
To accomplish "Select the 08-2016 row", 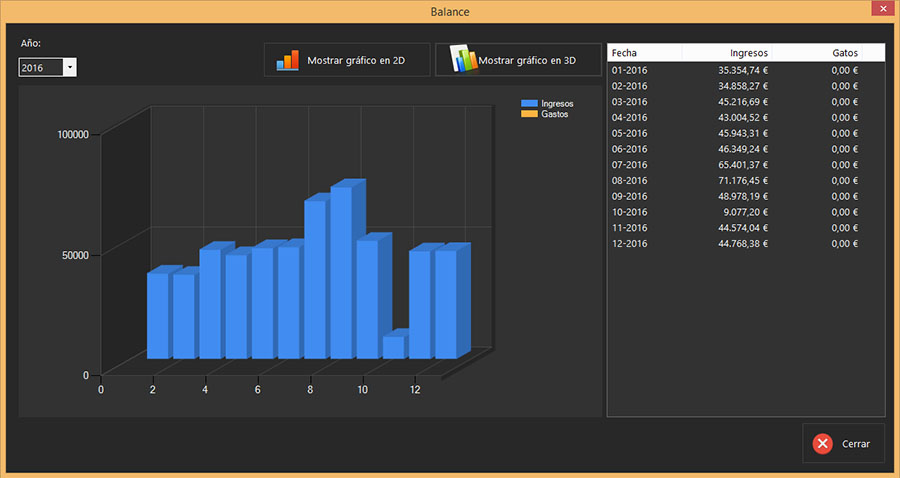I will 746,181.
